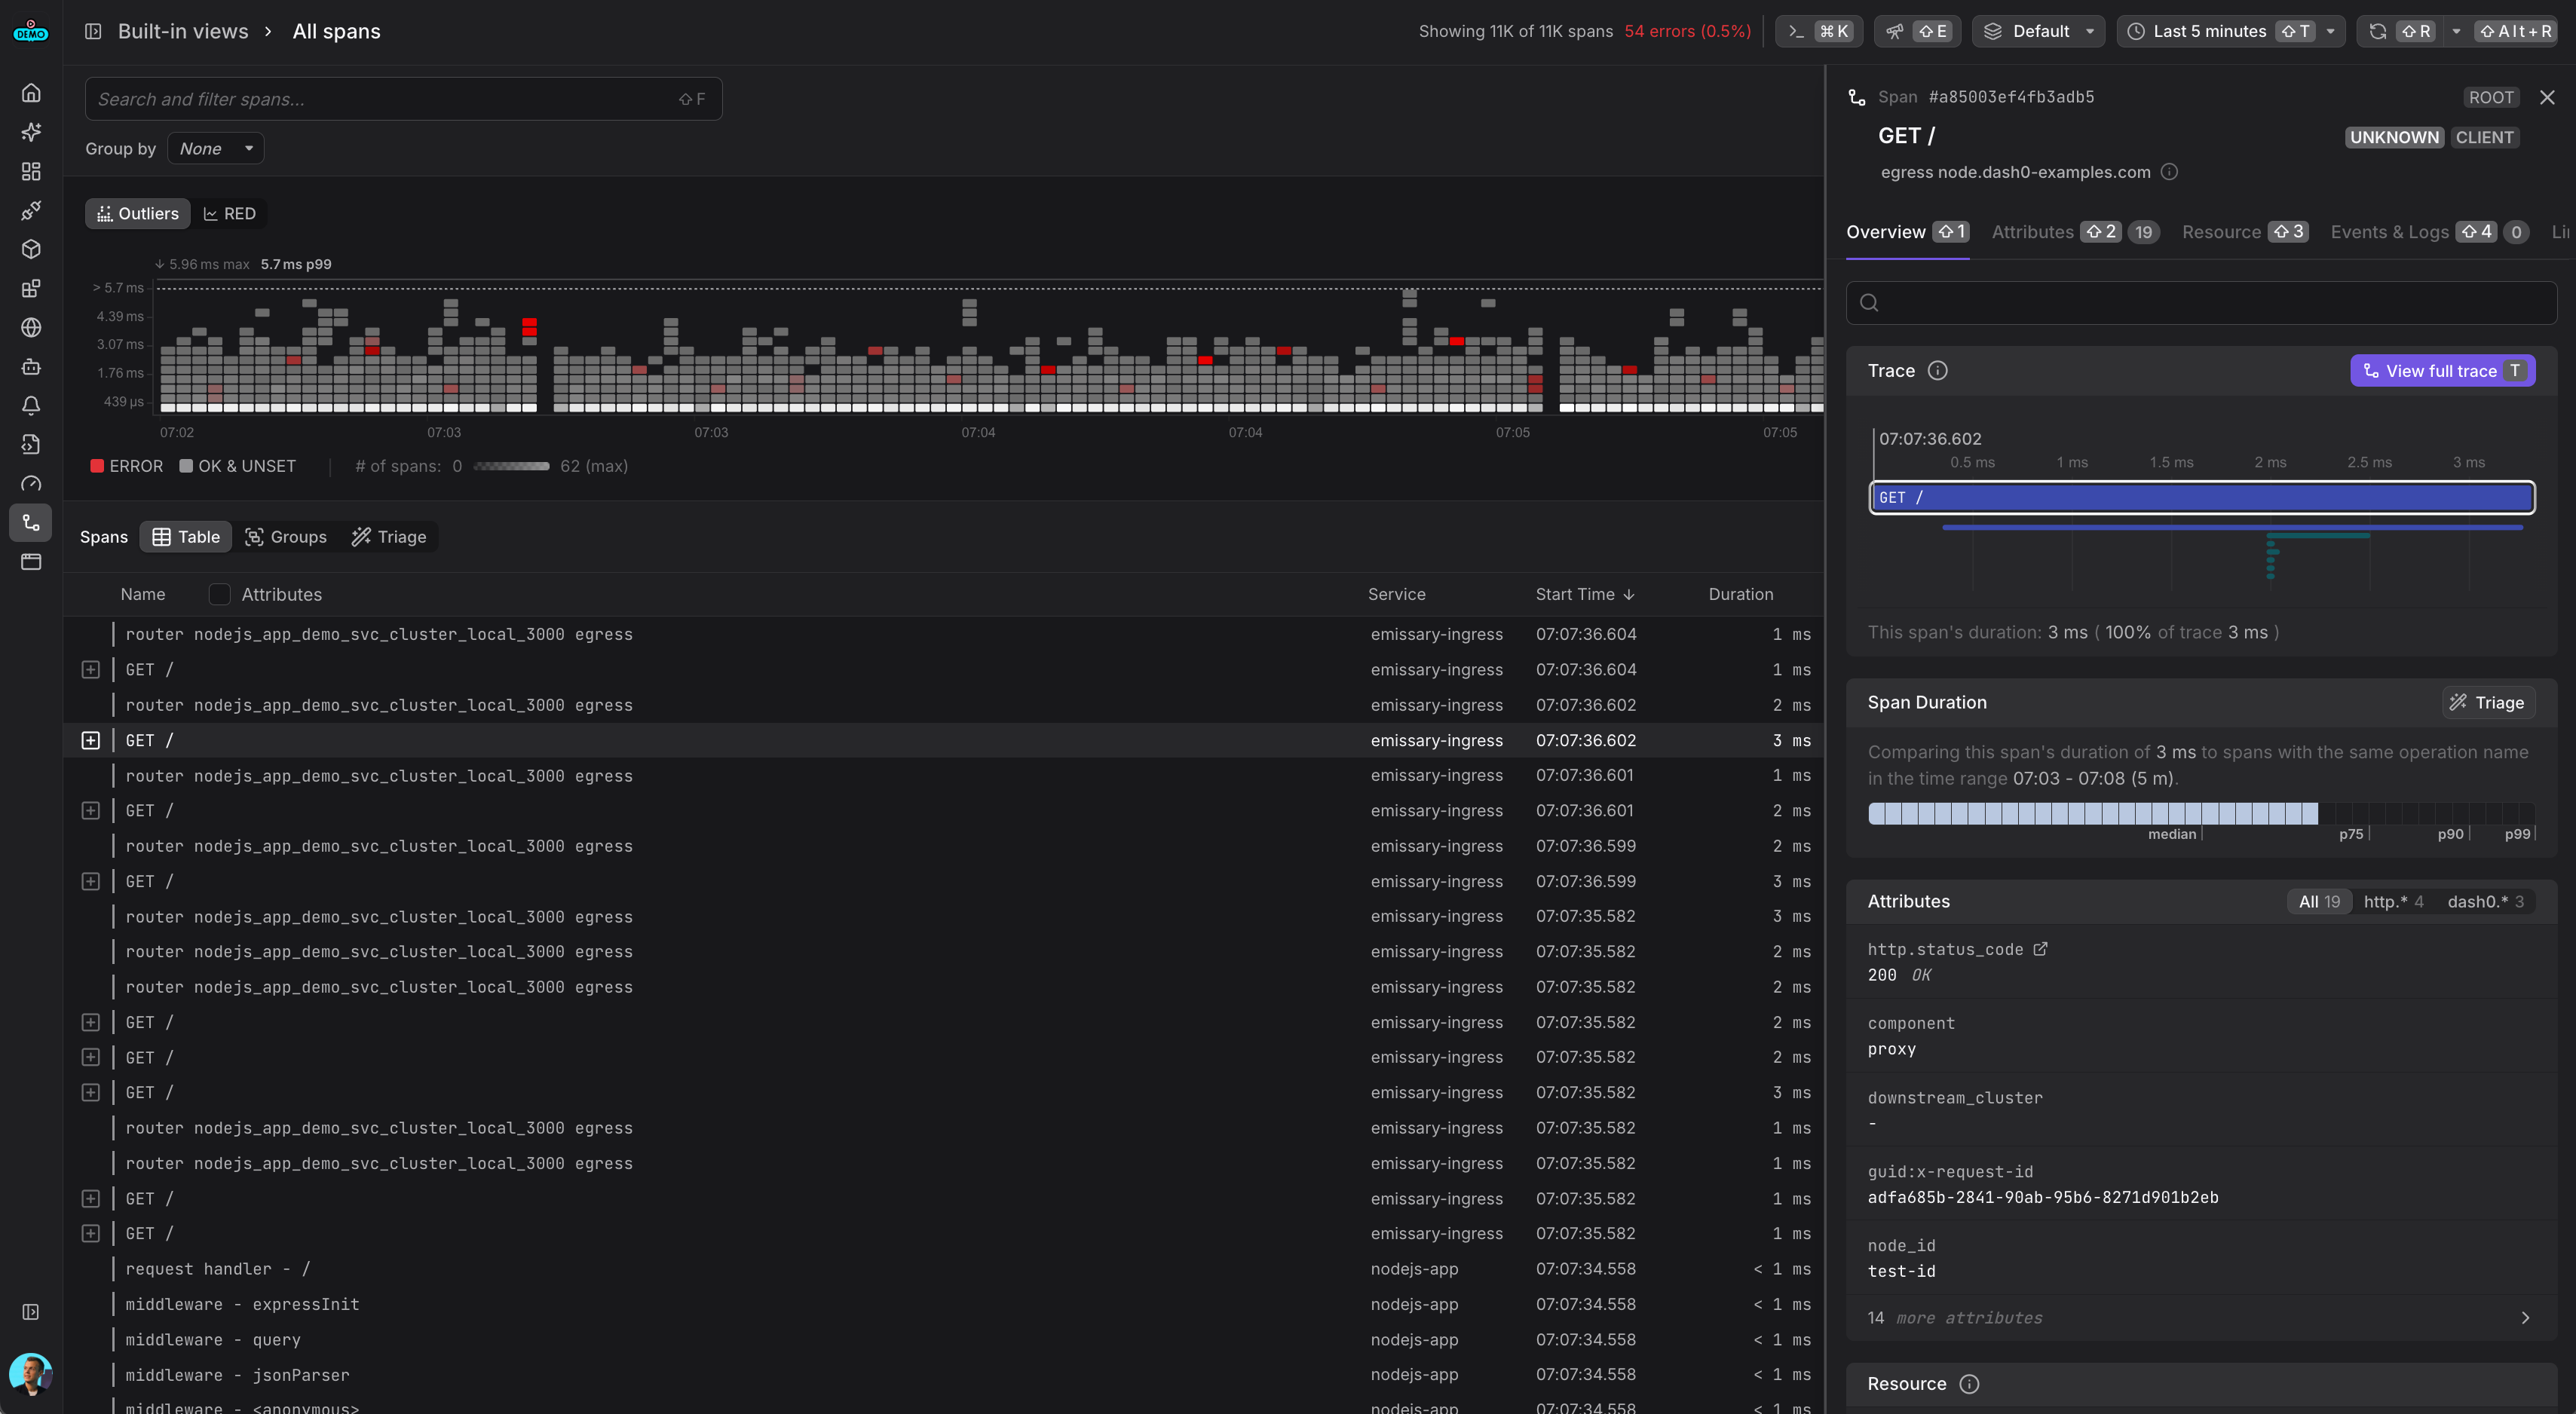The height and width of the screenshot is (1414, 2576).
Task: Open the Home icon in sidebar
Action: coord(31,93)
